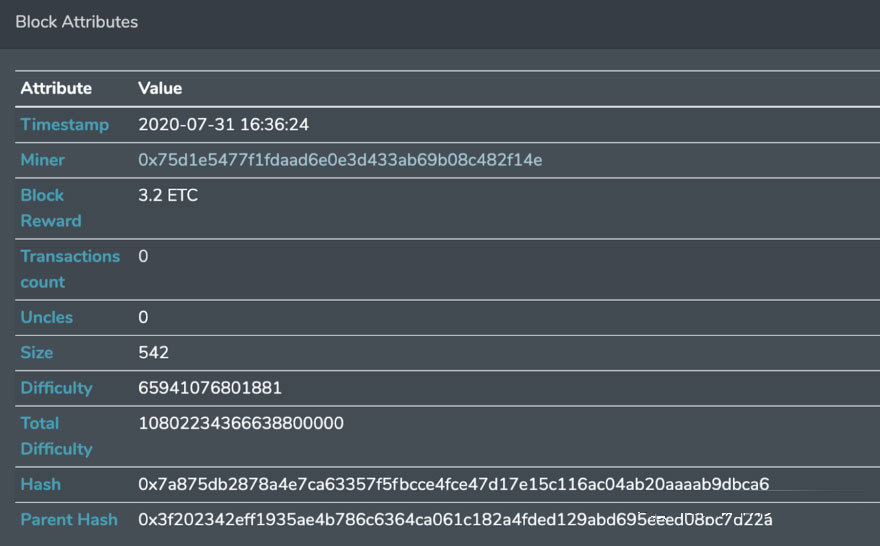Viewport: 880px width, 546px height.
Task: Select the difficulty value 65941076801881
Action: [x=210, y=388]
